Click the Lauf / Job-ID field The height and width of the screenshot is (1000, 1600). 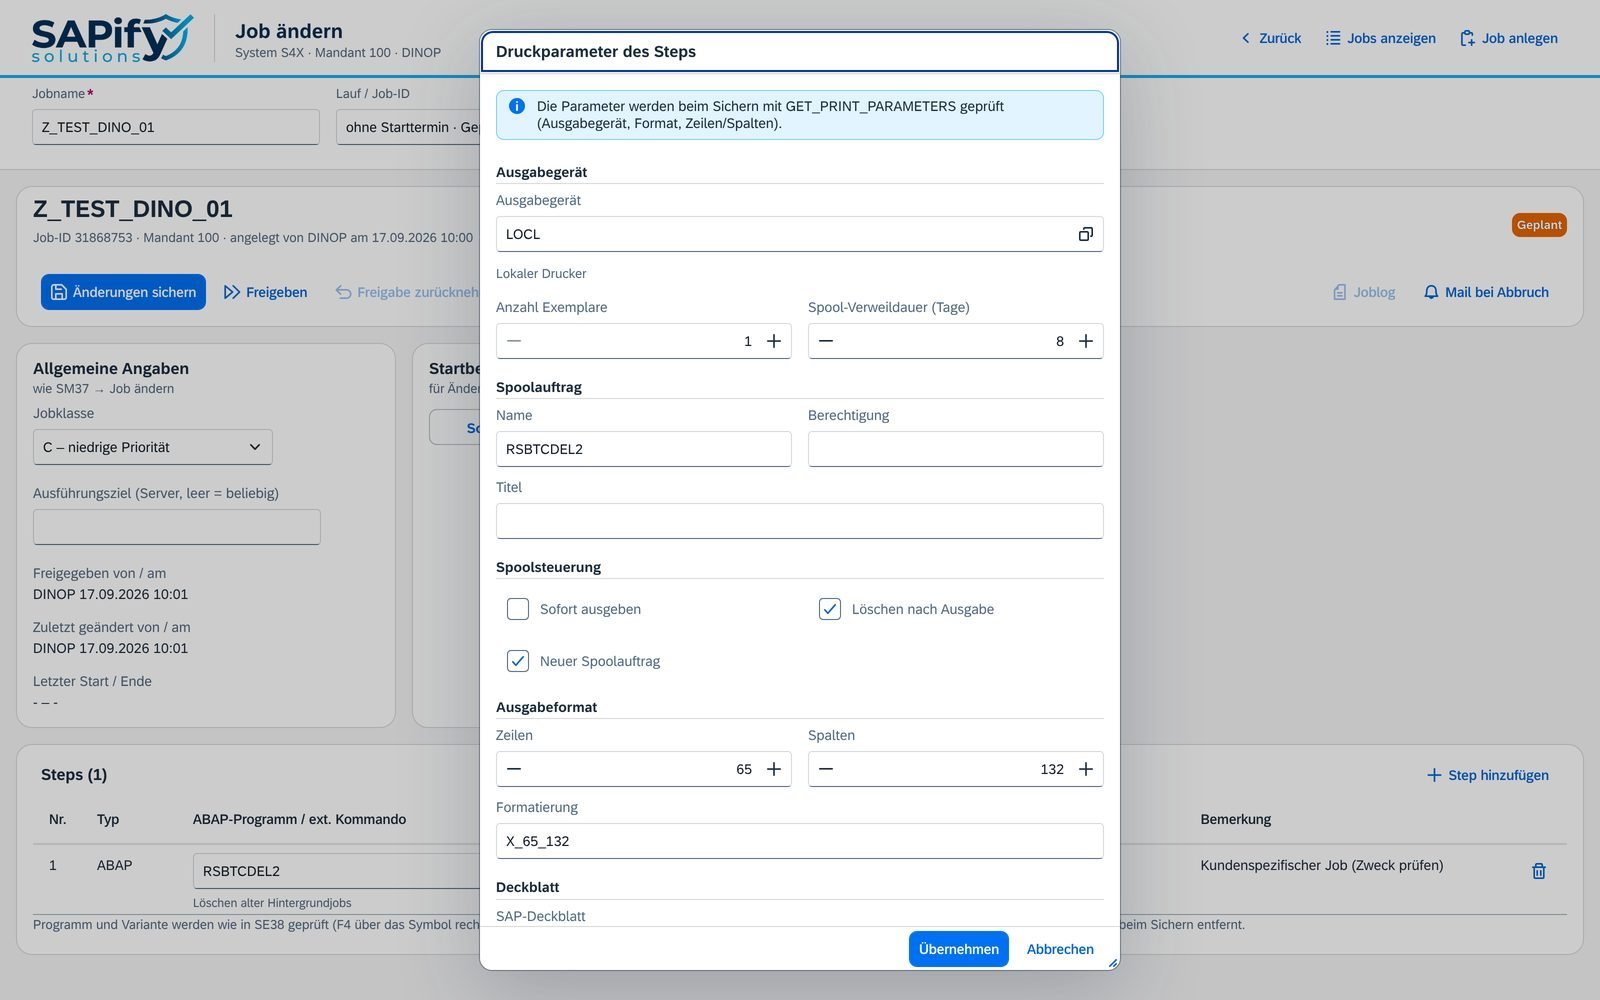tap(408, 127)
